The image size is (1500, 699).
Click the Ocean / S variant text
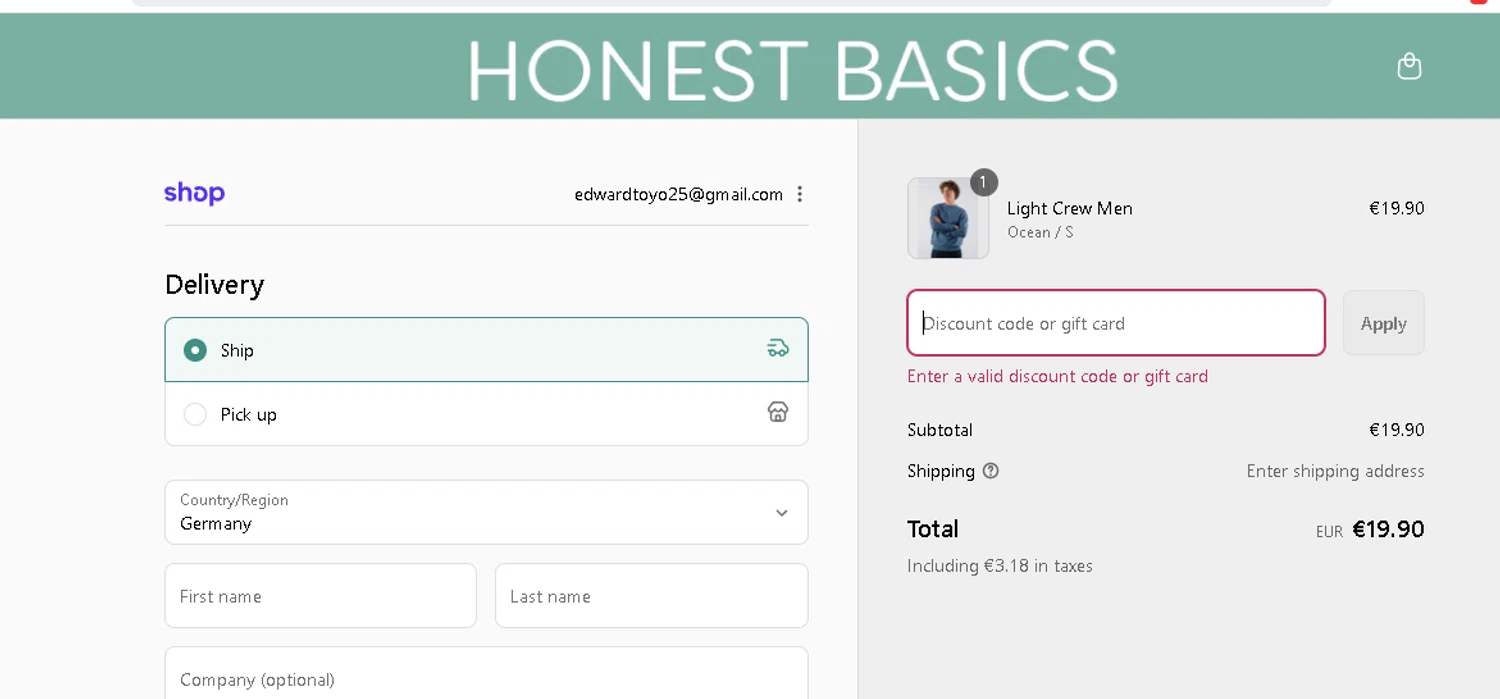[1040, 232]
